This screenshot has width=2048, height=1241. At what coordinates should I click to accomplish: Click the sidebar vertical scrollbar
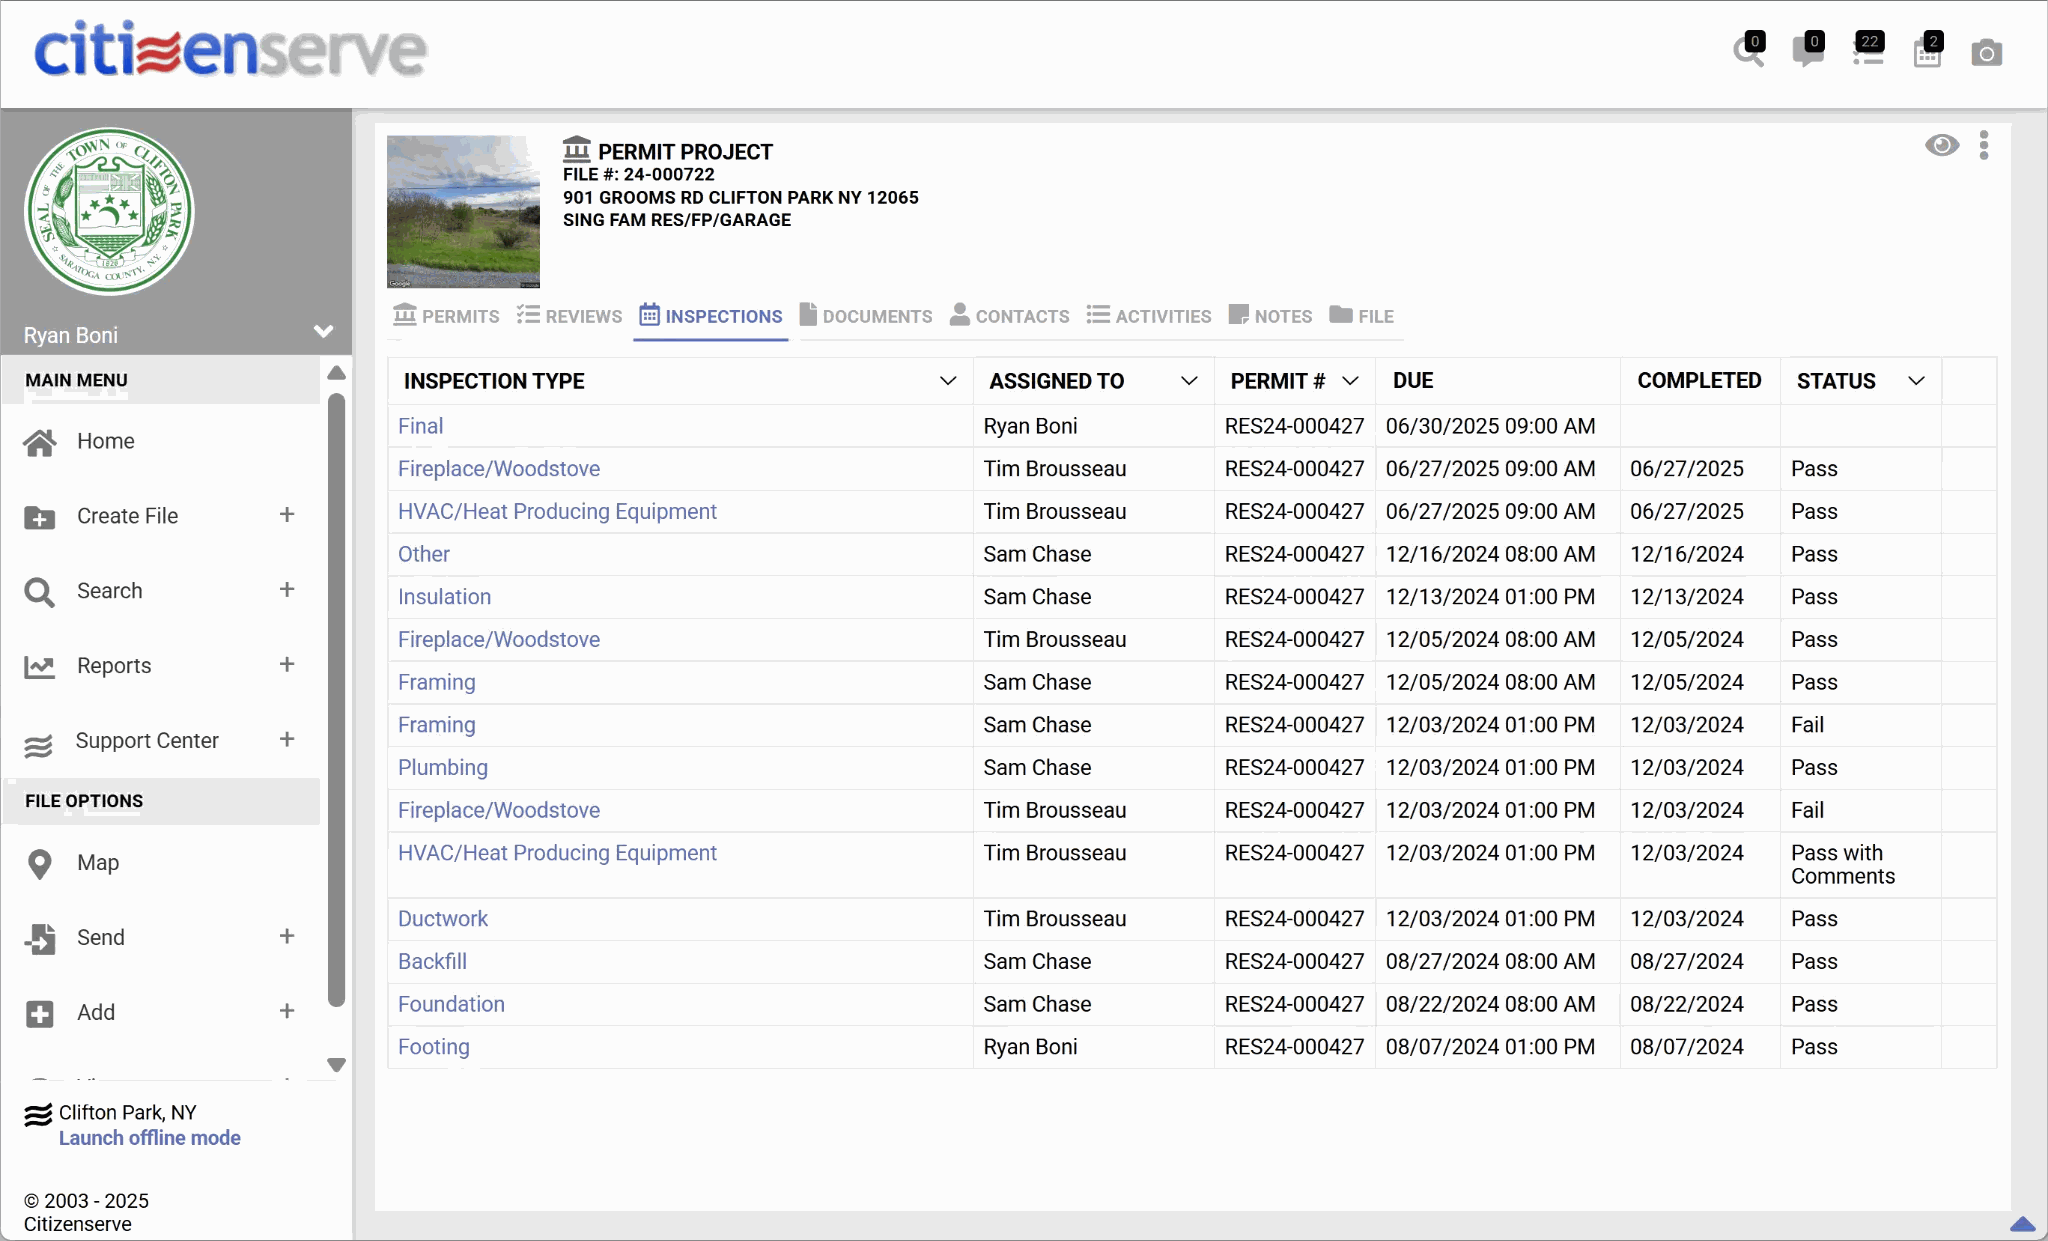point(337,700)
